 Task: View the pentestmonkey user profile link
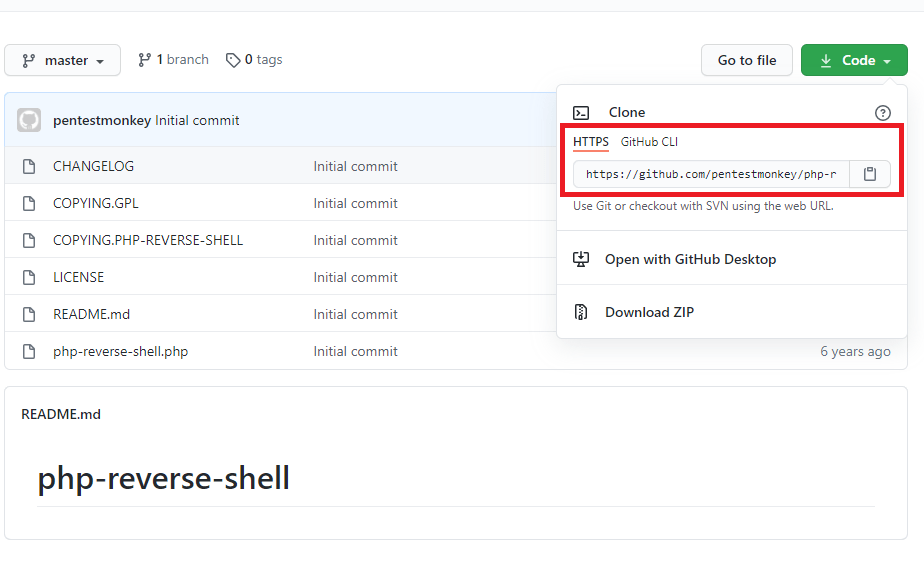coord(102,120)
